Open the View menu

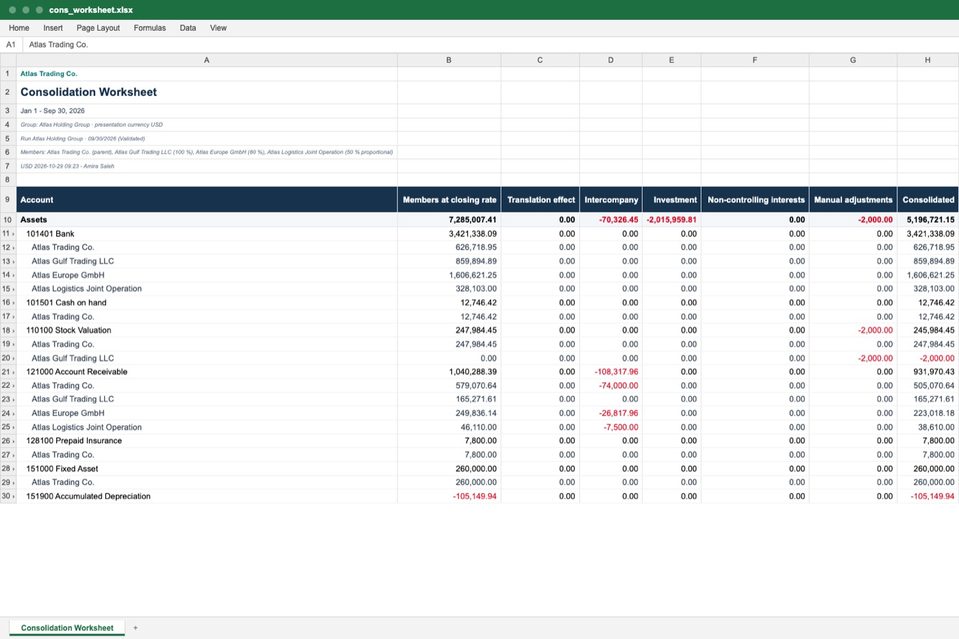point(218,28)
